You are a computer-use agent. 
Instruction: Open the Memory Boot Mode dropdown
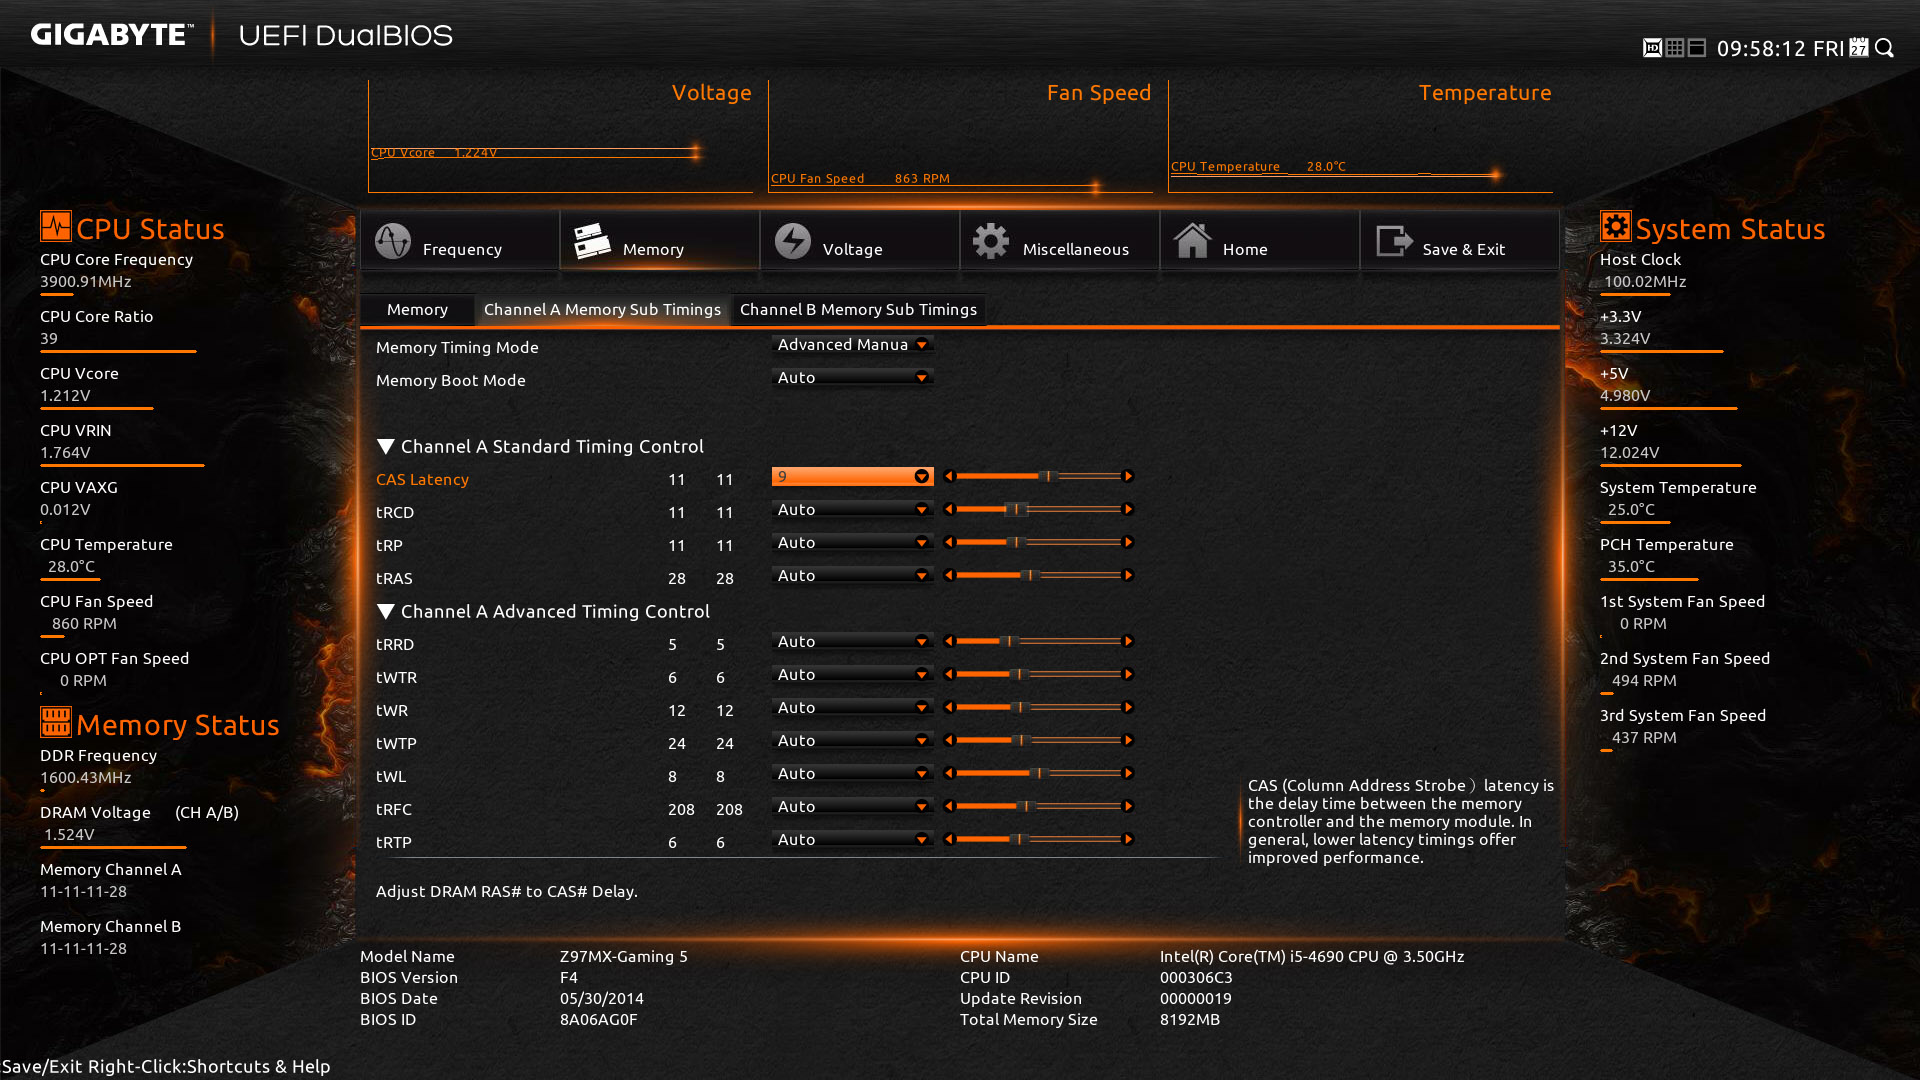tap(852, 378)
